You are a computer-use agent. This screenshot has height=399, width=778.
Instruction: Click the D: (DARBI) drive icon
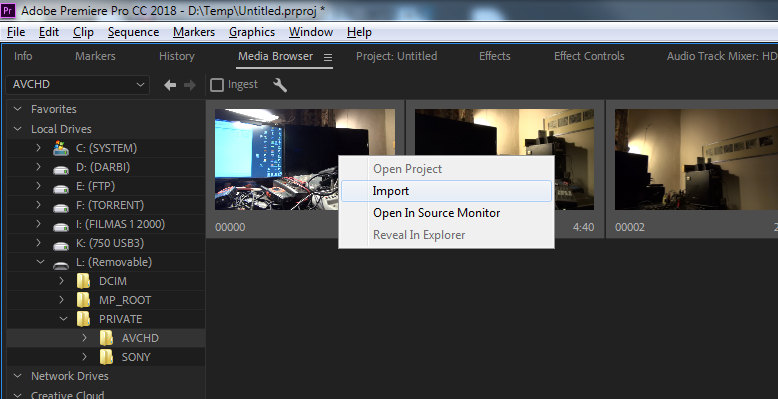[61, 169]
